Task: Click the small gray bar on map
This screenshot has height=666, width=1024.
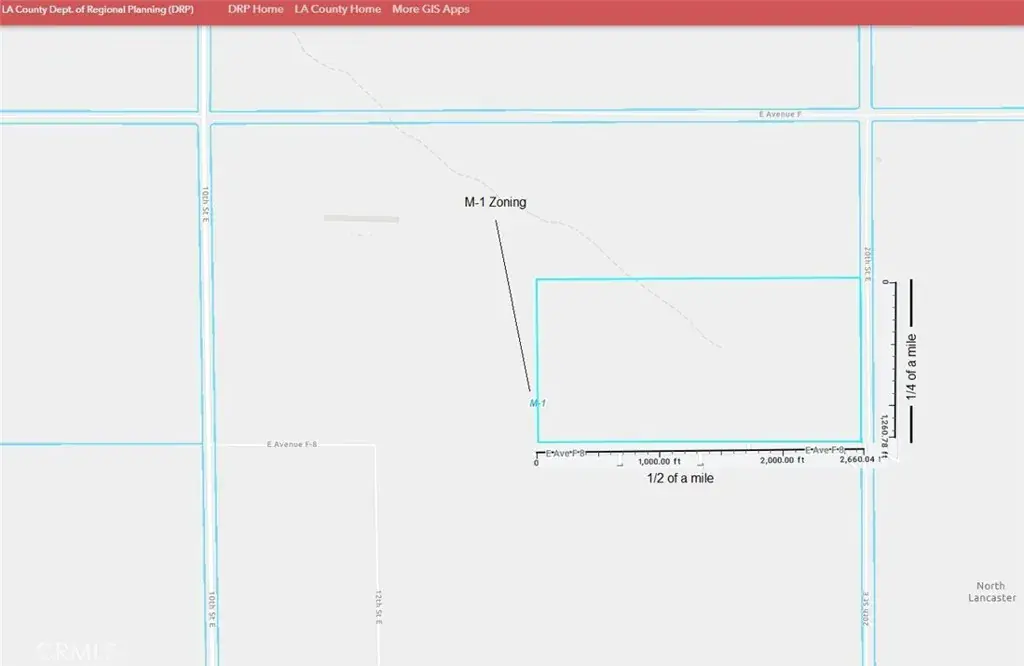Action: pyautogui.click(x=361, y=218)
